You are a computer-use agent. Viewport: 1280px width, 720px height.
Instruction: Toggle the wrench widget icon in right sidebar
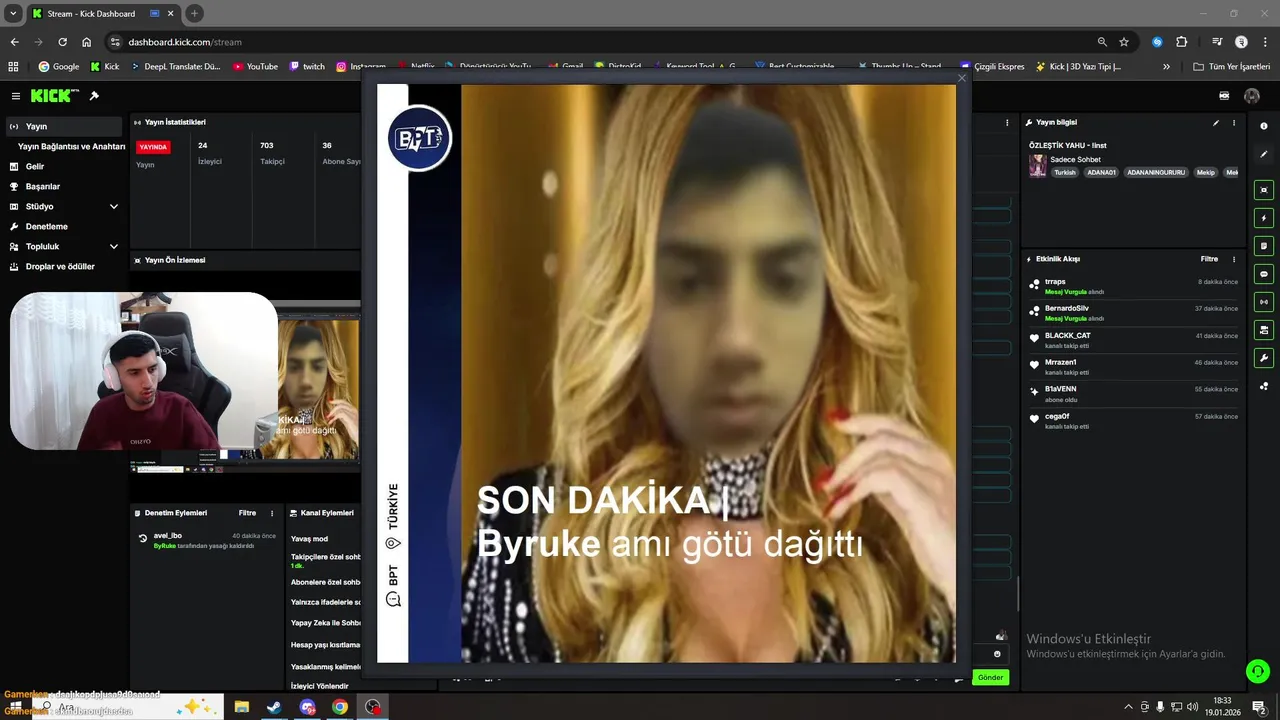click(x=1264, y=358)
